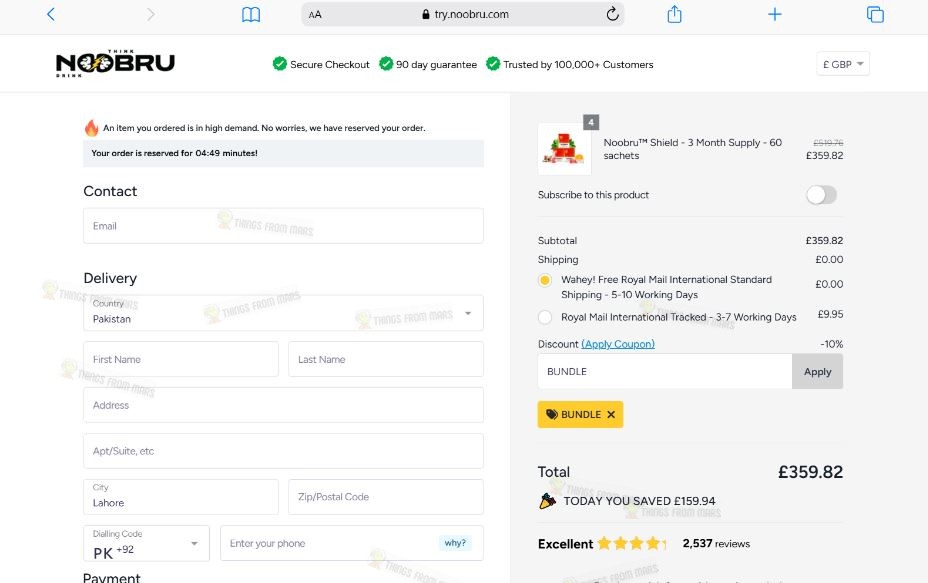Show all open tabs overview icon
The height and width of the screenshot is (583, 928).
tap(875, 14)
